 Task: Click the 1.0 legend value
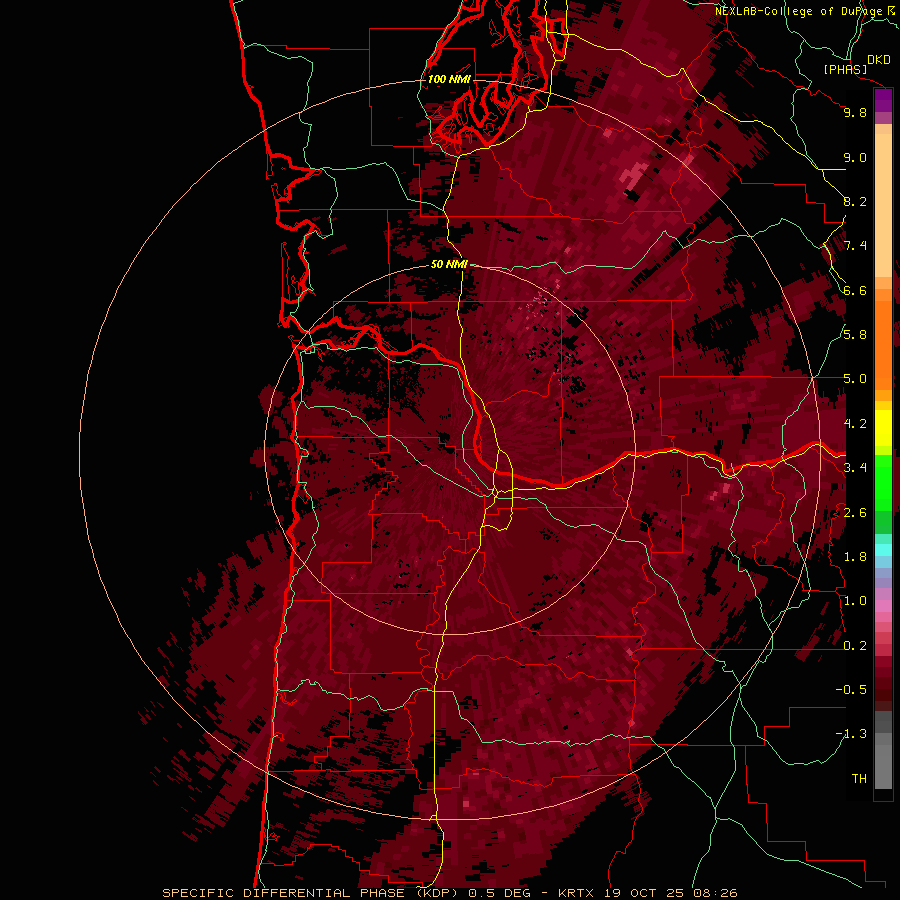(x=855, y=601)
